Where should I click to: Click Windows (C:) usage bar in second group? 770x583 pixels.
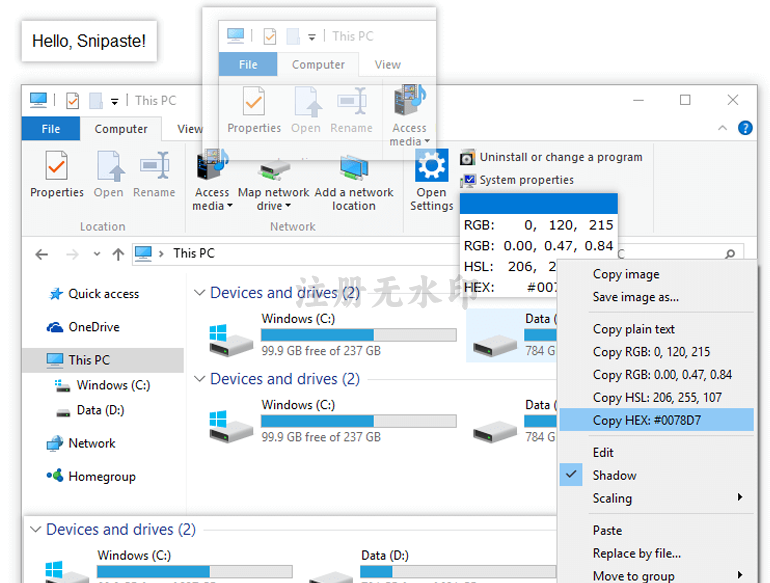click(358, 421)
